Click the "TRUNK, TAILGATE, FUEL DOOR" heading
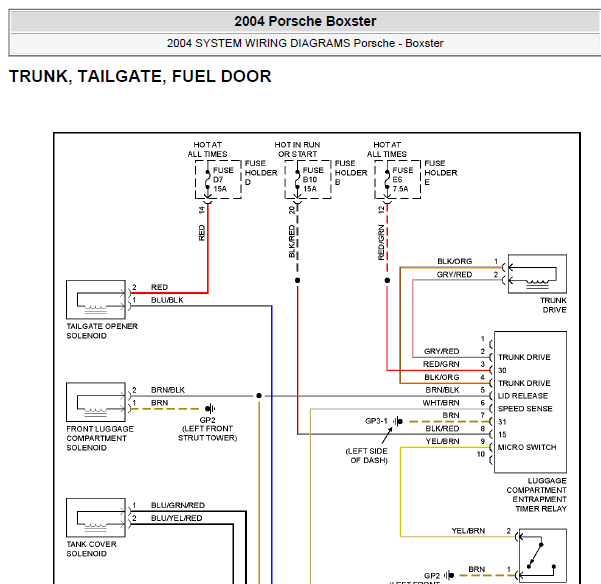 click(x=140, y=76)
